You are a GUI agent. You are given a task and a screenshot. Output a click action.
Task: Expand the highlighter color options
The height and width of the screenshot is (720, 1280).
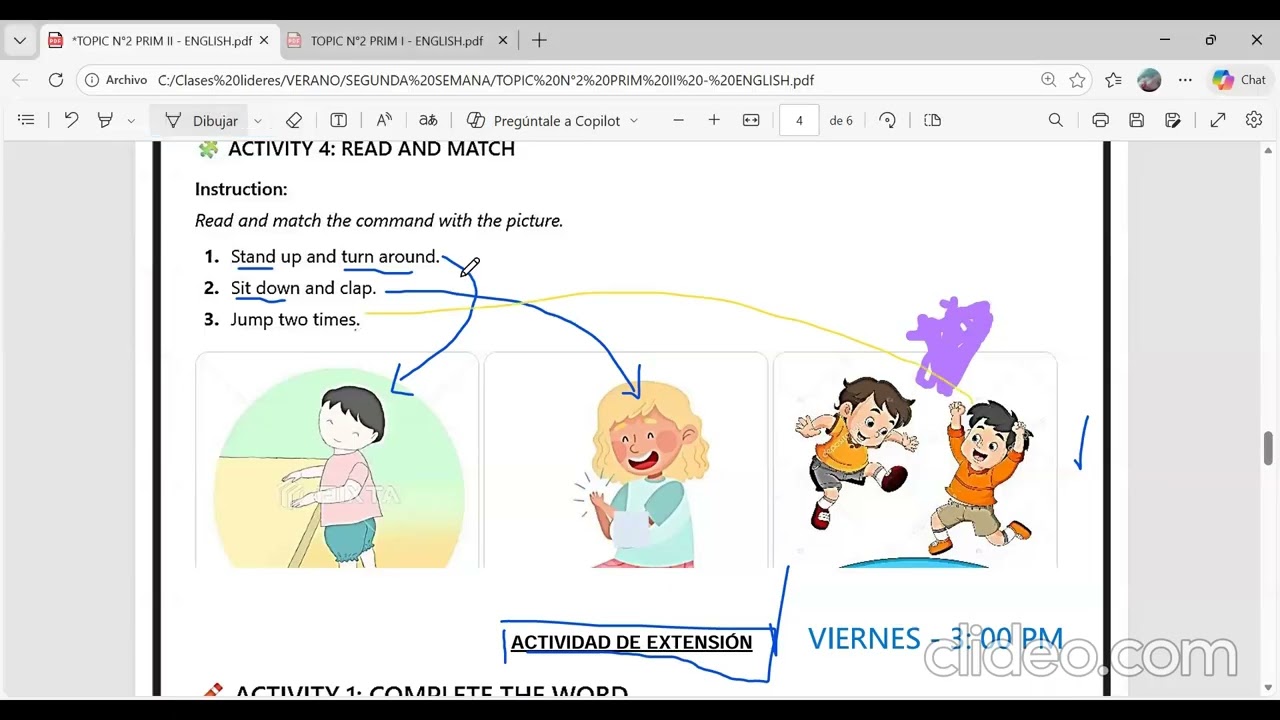131,120
